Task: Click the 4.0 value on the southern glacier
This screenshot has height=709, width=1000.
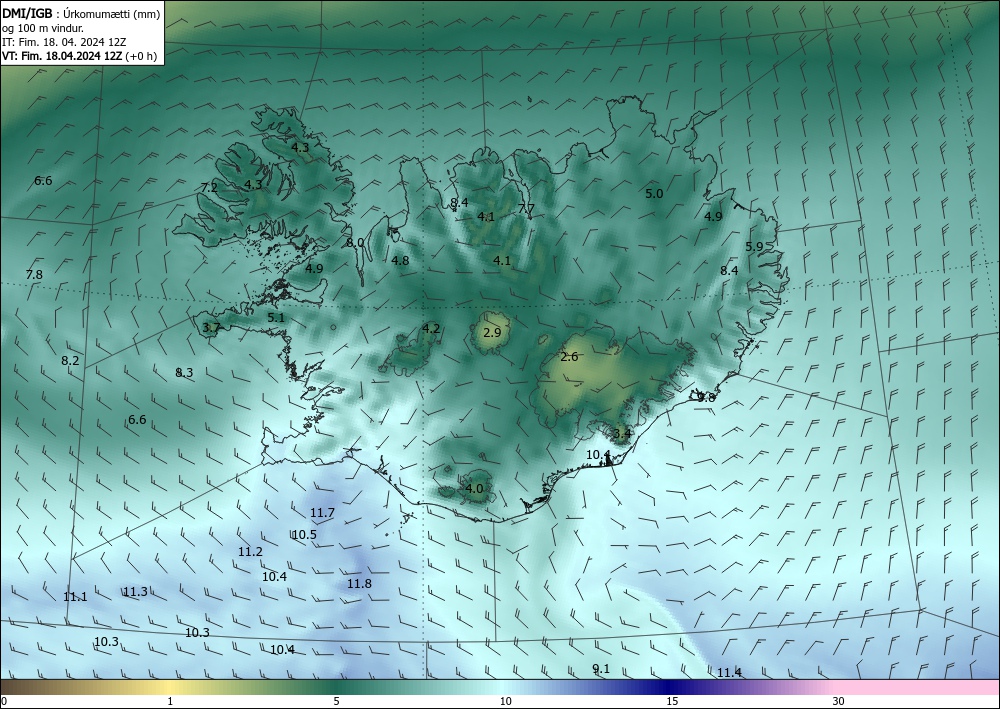Action: coord(474,489)
